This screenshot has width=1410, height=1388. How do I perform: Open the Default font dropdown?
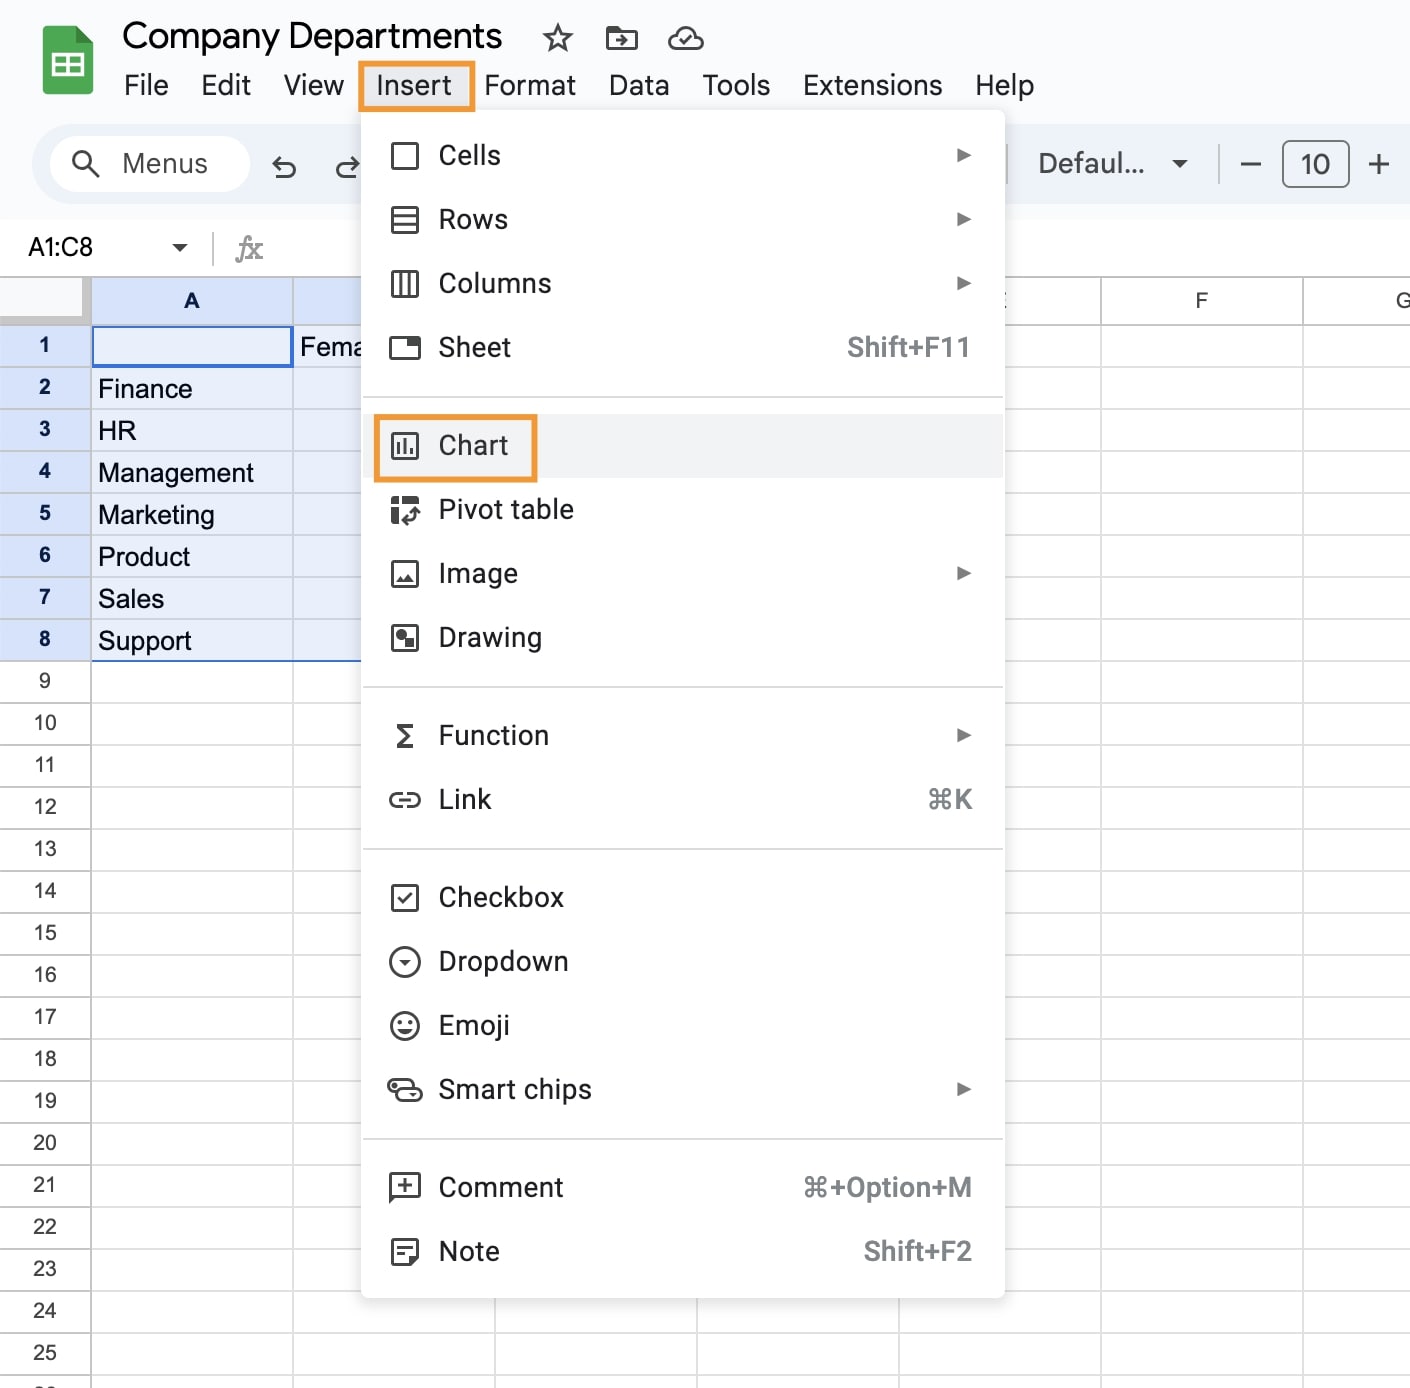coord(1112,164)
